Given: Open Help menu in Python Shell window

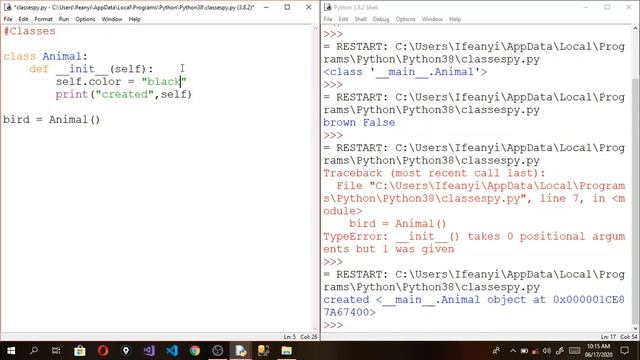Looking at the screenshot, I should [x=455, y=19].
